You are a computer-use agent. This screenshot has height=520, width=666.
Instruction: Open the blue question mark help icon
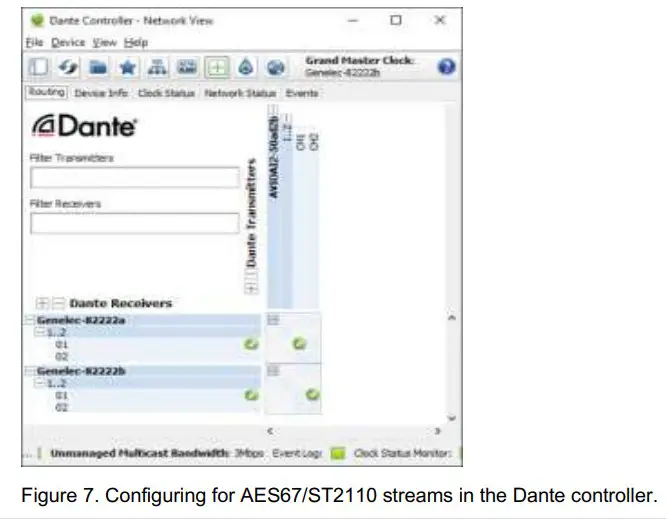click(x=446, y=67)
